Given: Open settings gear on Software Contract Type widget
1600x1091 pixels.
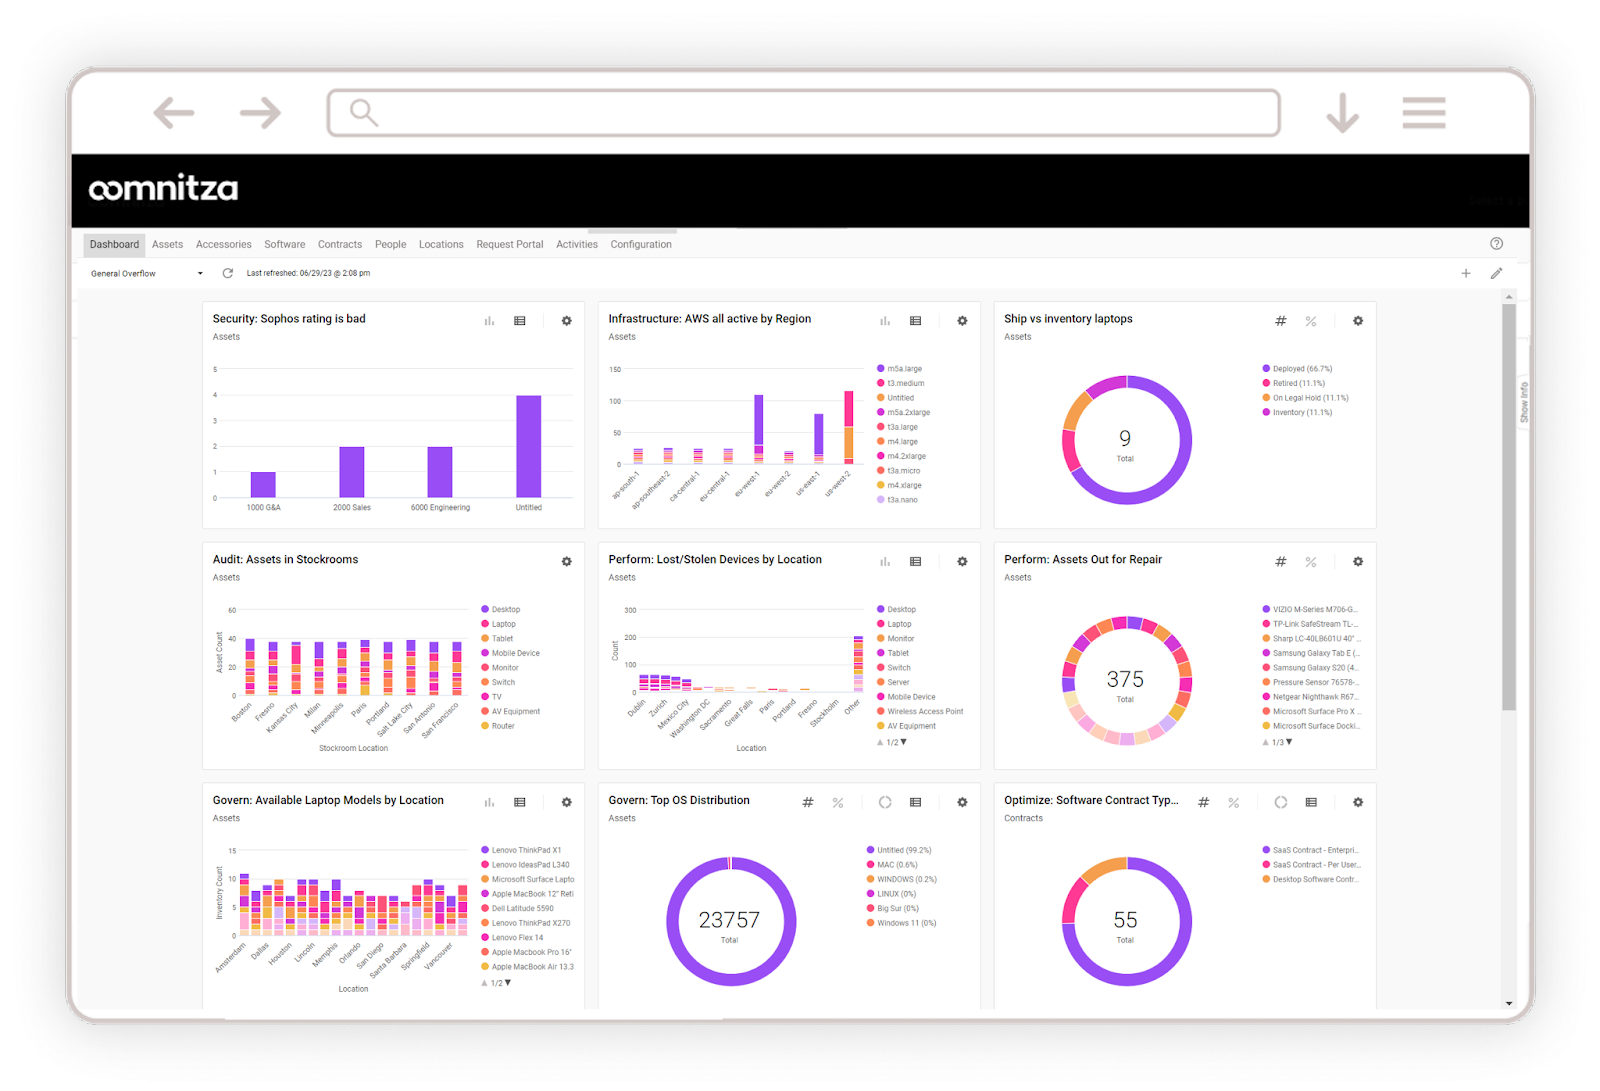Looking at the screenshot, I should click(1358, 802).
